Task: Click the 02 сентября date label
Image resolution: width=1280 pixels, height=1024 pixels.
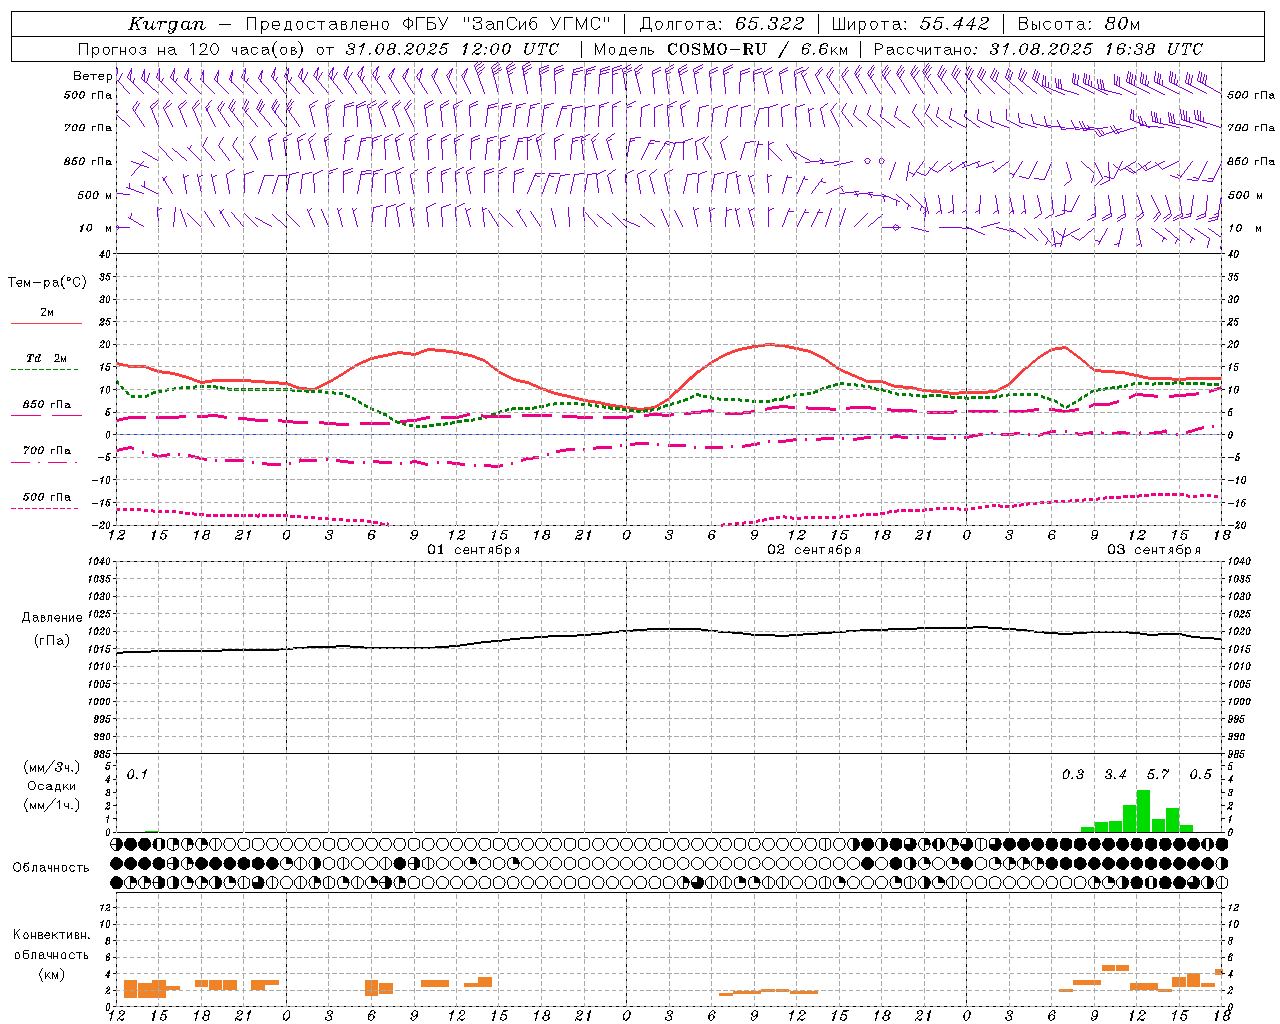Action: coord(814,550)
